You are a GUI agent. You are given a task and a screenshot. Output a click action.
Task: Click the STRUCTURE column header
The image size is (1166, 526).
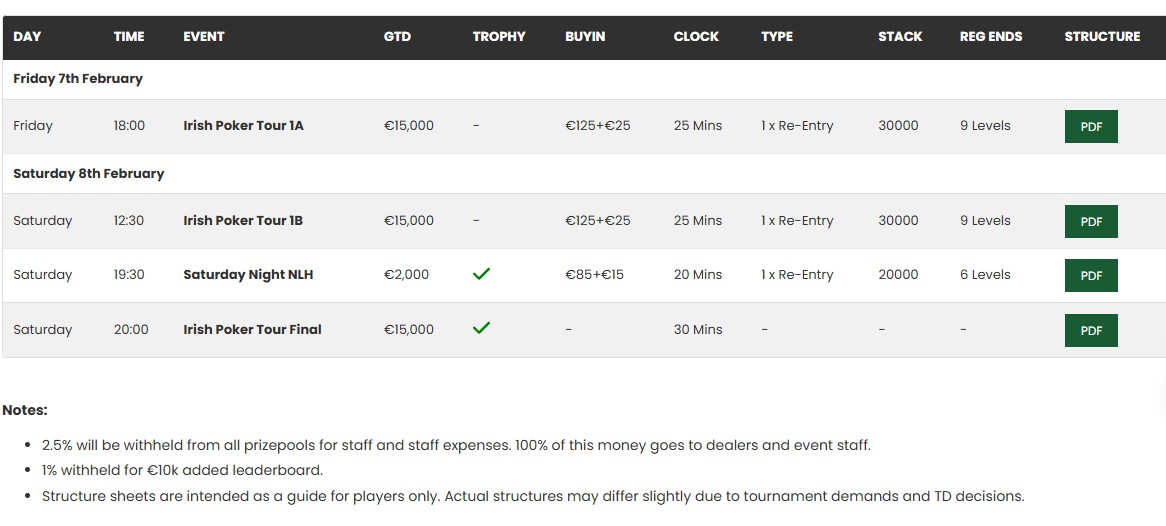coord(1102,37)
